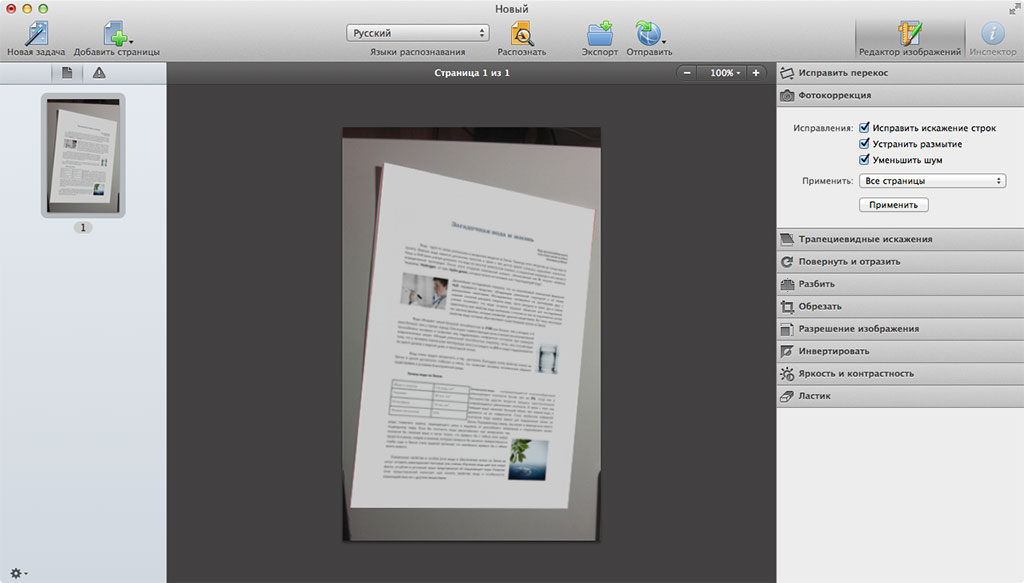Toggle the Редактор изображений icon
1024x583 pixels.
[908, 33]
